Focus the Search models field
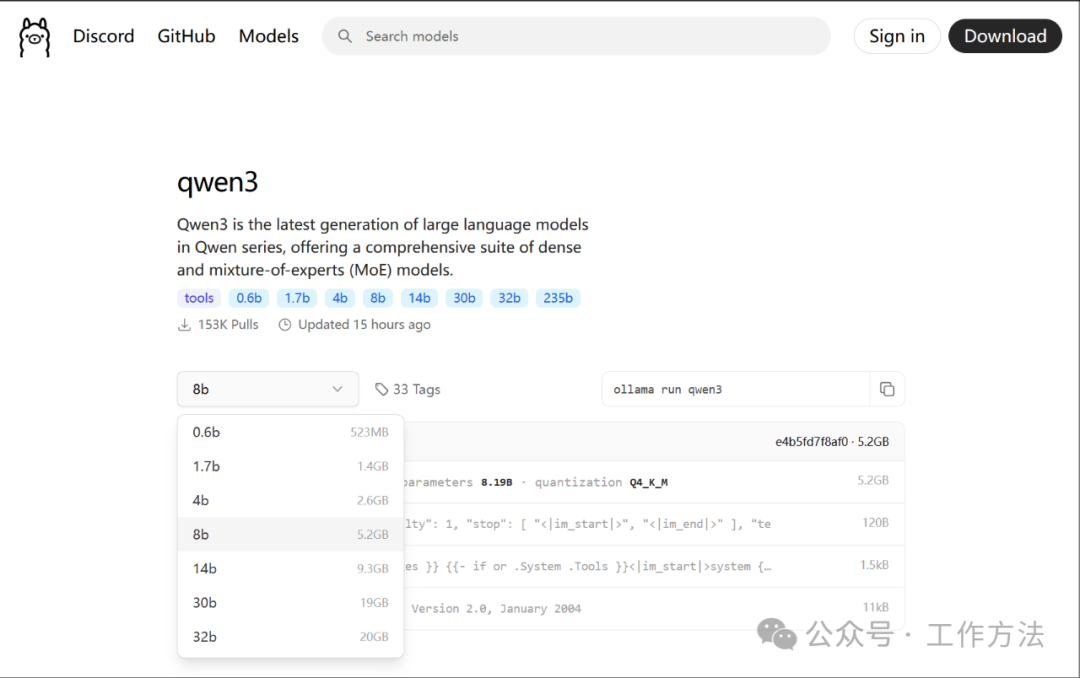The image size is (1080, 678). pyautogui.click(x=576, y=37)
